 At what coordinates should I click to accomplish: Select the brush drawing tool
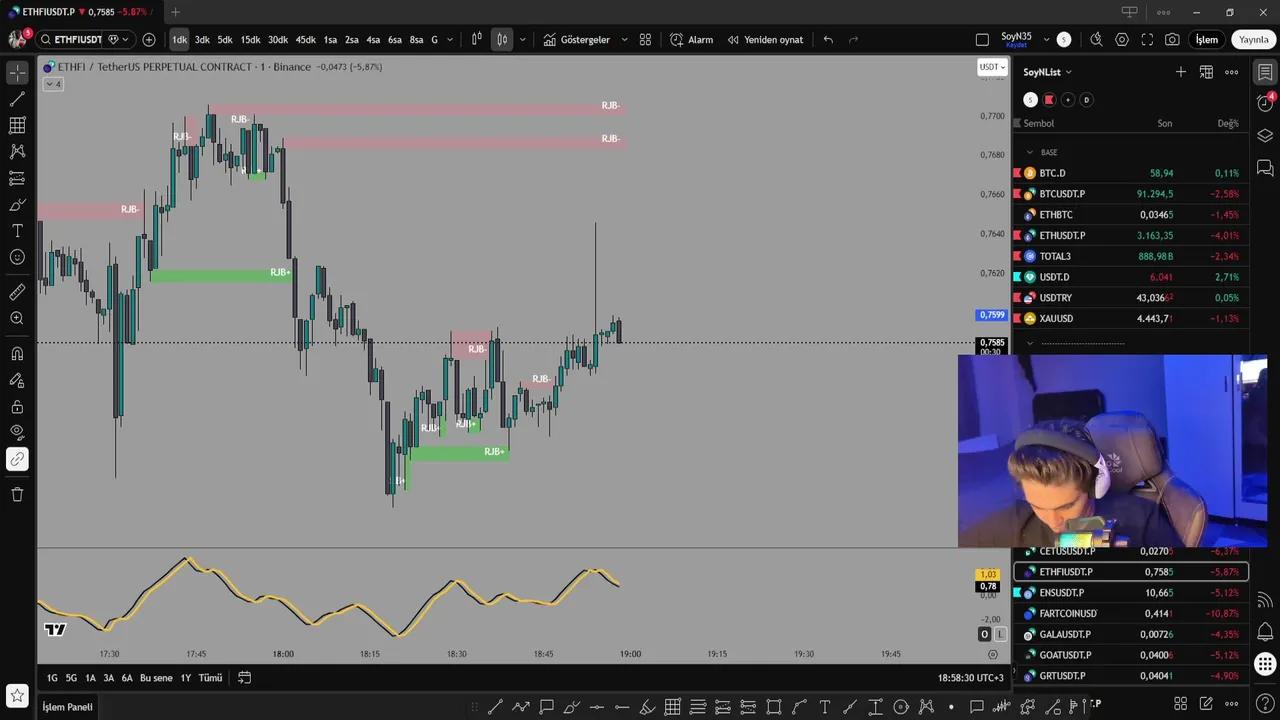point(17,204)
